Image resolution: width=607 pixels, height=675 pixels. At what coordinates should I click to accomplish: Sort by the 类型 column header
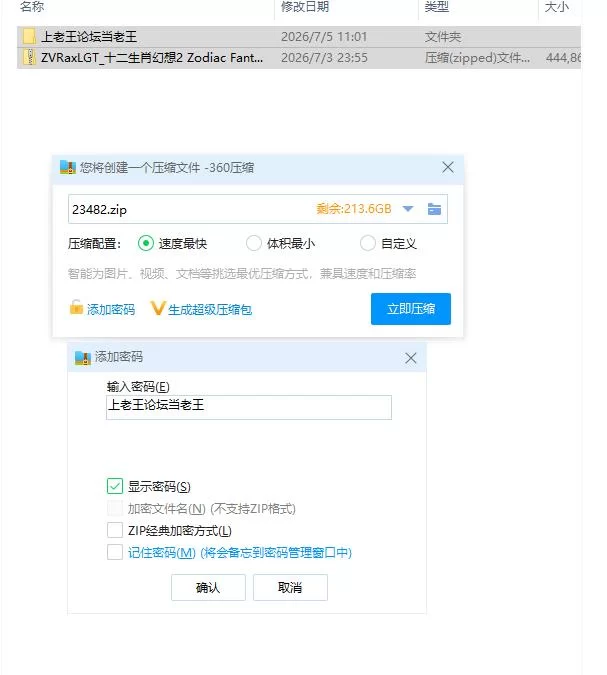coord(437,7)
